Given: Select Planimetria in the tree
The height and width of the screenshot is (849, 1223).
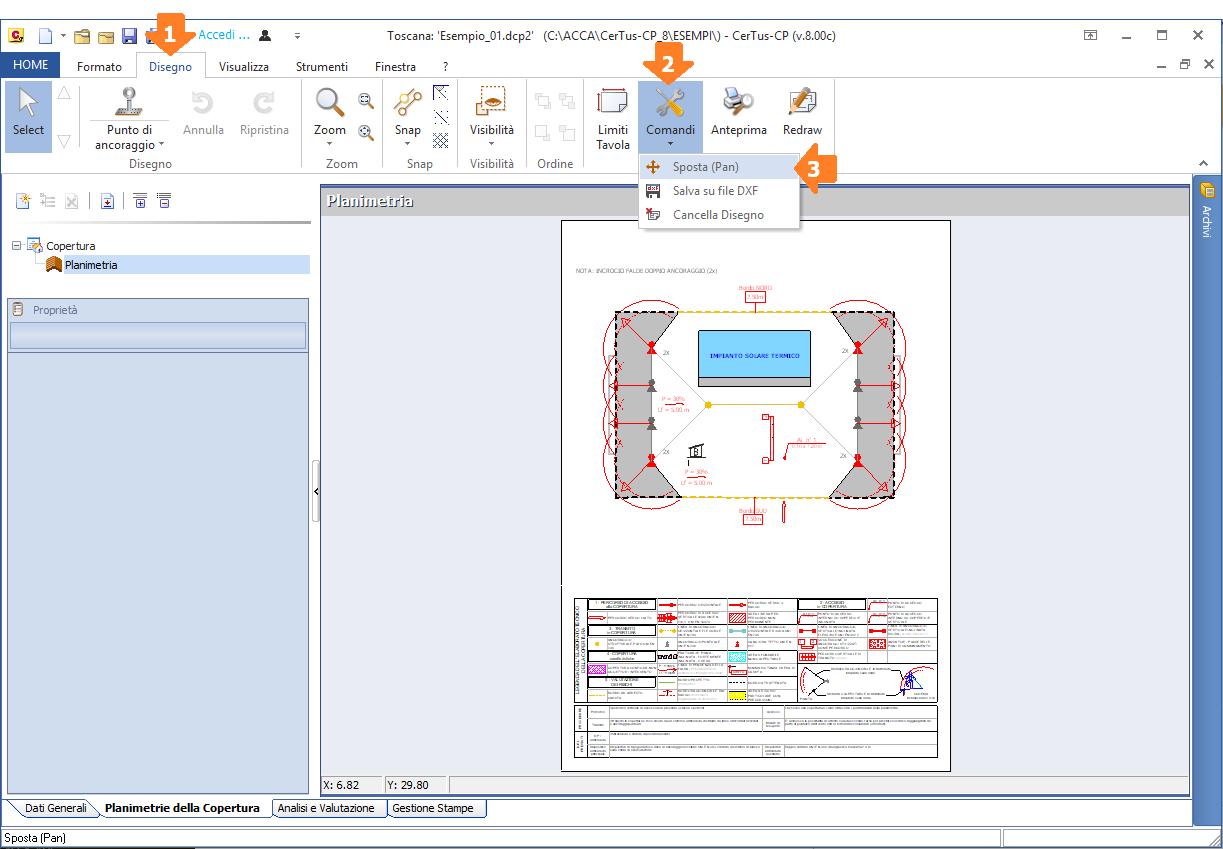Looking at the screenshot, I should click(x=91, y=265).
